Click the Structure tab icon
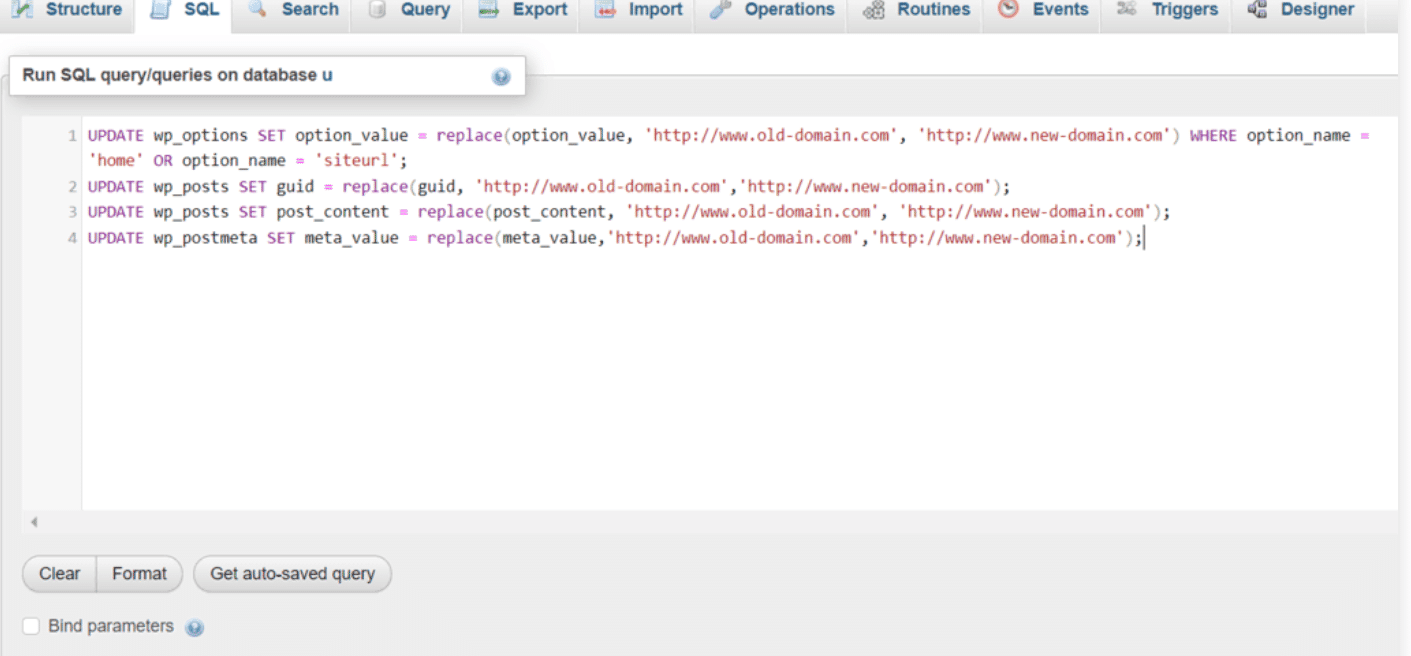This screenshot has height=656, width=1411. [22, 10]
